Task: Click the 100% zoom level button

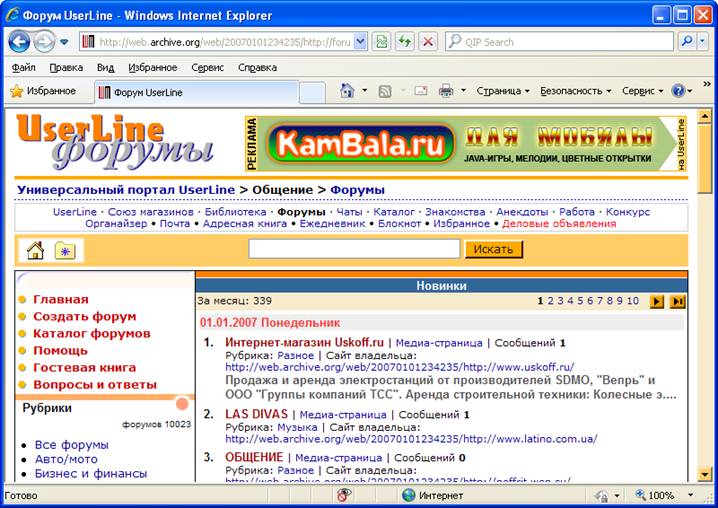Action: tap(655, 496)
